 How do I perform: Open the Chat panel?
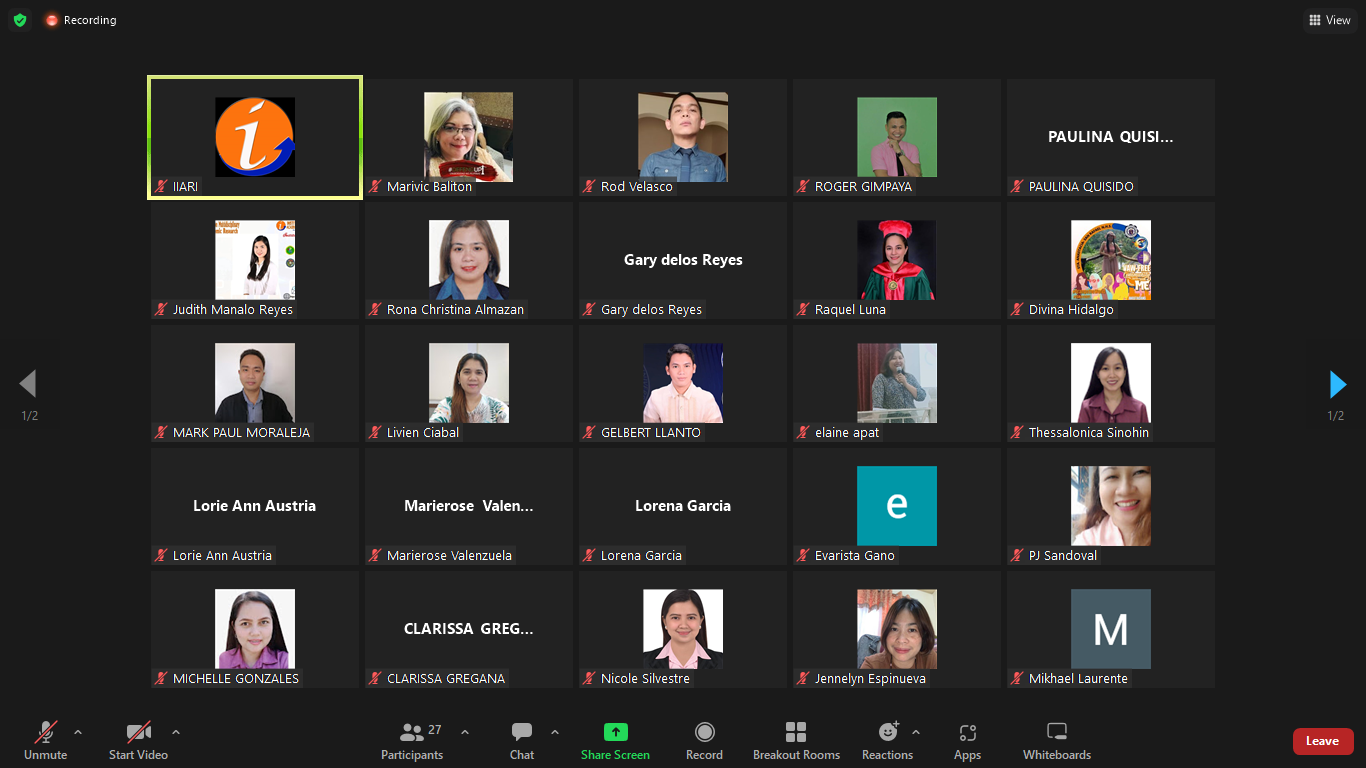[521, 733]
